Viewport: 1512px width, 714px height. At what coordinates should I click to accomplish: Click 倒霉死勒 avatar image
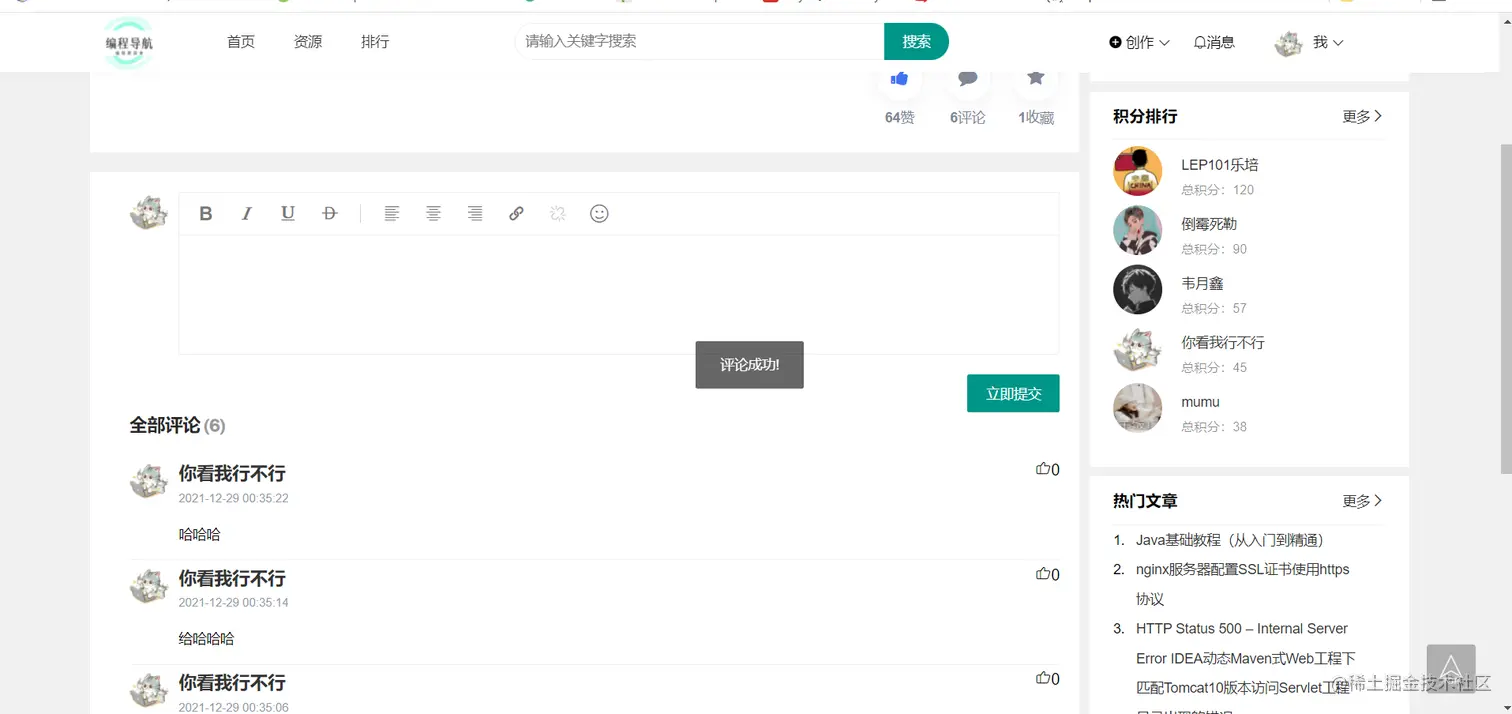(1138, 230)
